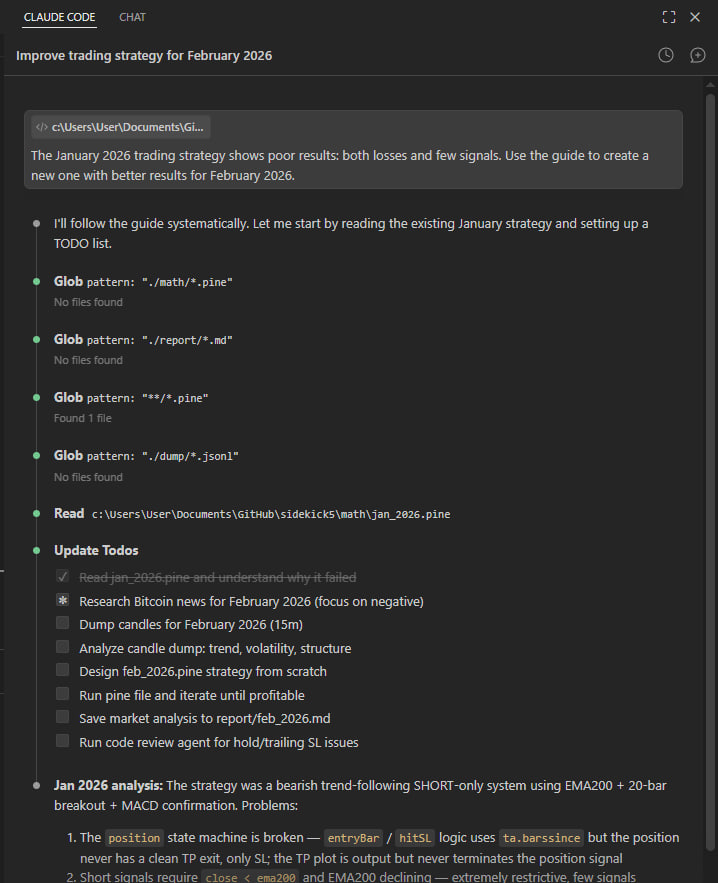Check the Dump candles for February 2026 box
This screenshot has width=718, height=883.
pyautogui.click(x=62, y=624)
